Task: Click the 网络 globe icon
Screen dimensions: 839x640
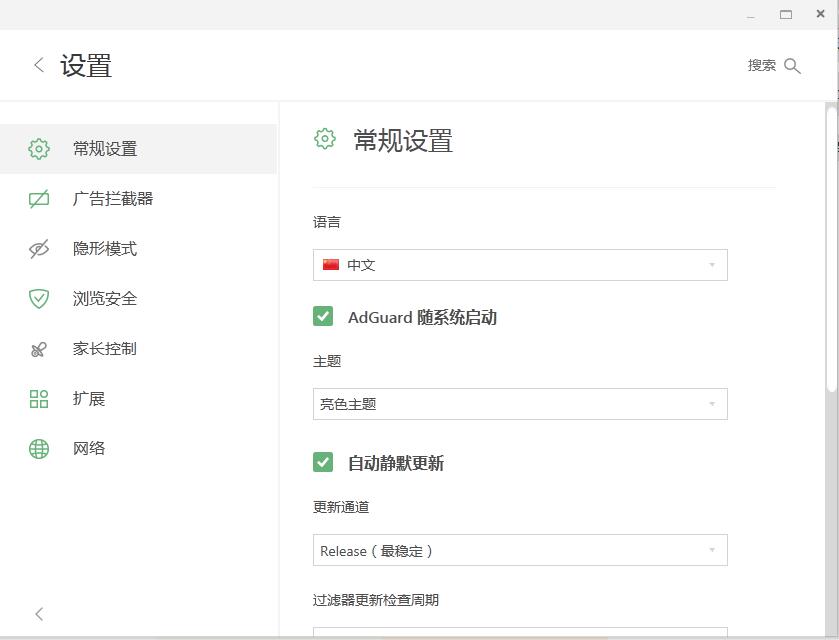Action: (x=39, y=448)
